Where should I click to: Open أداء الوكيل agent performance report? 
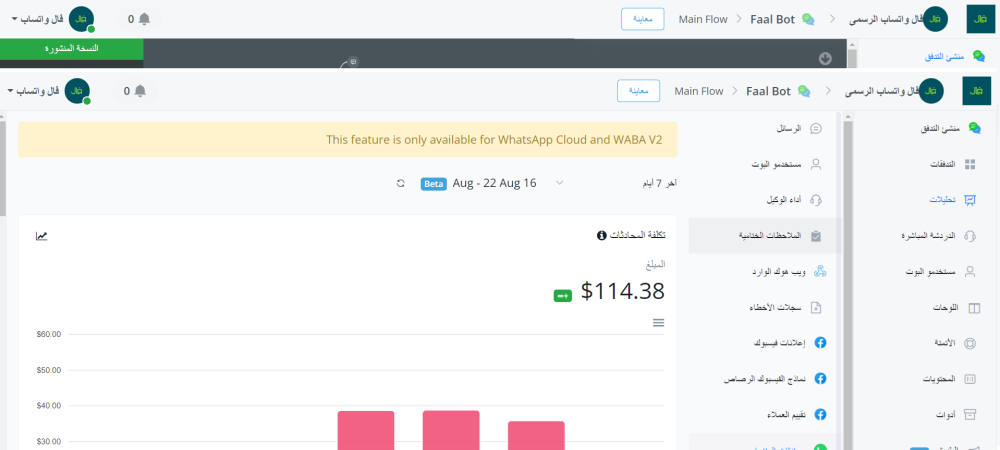816,200
